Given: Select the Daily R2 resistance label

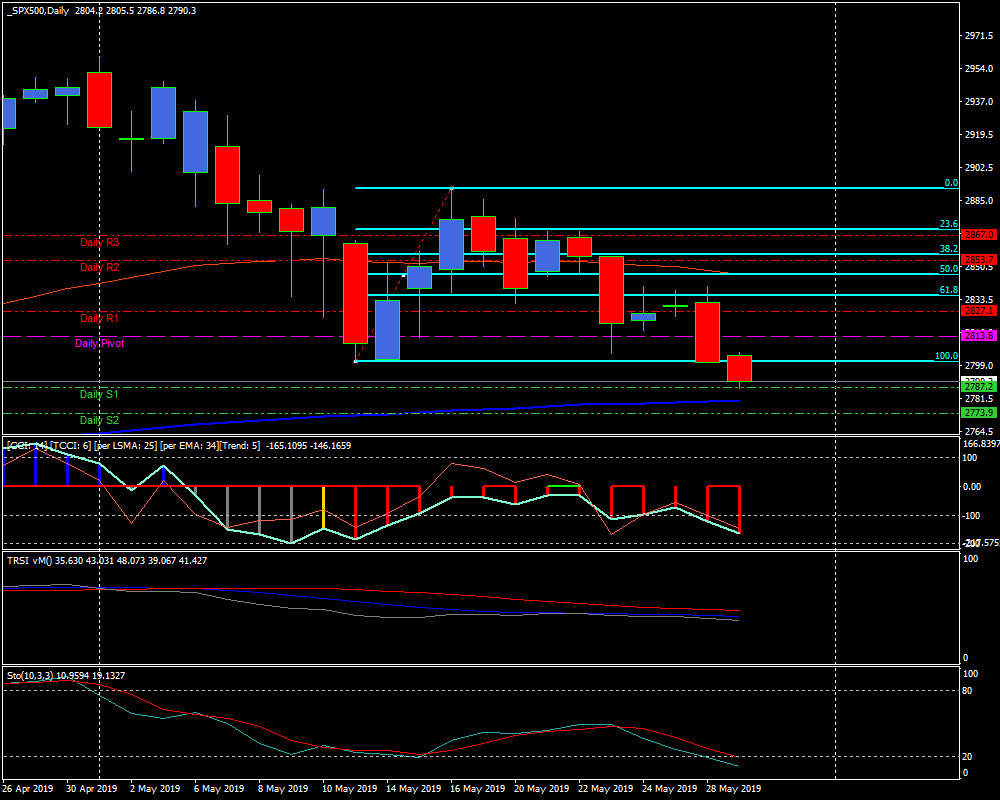Looking at the screenshot, I should coord(100,268).
